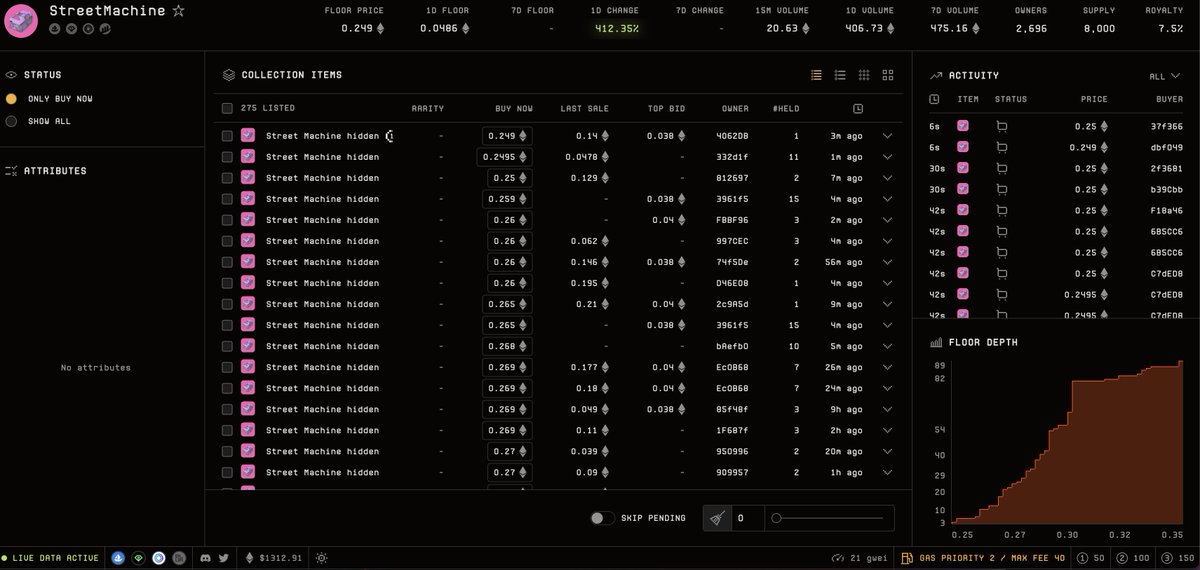1200x570 pixels.
Task: Open the Activity ALL filter dropdown
Action: coord(1165,76)
